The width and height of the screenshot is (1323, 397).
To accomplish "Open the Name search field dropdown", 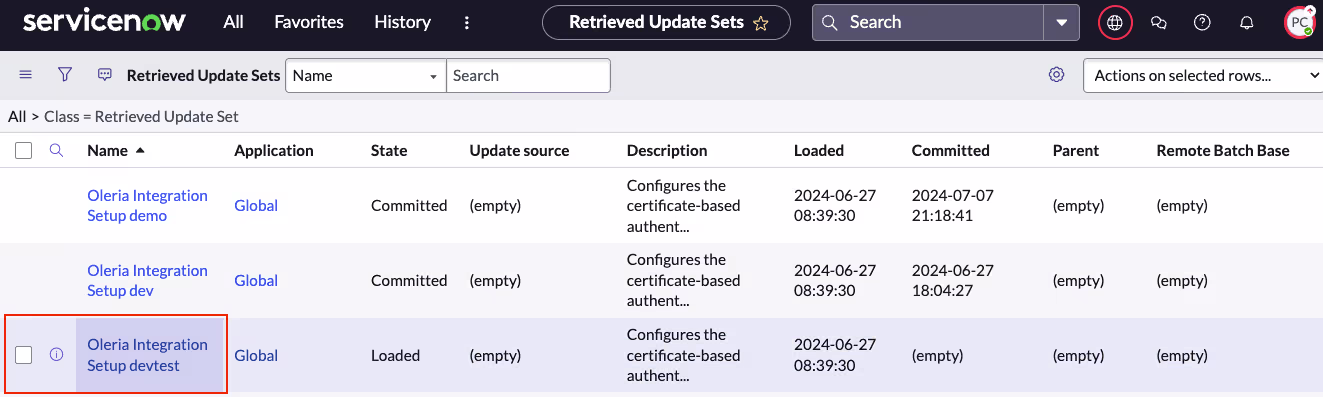I will (366, 75).
